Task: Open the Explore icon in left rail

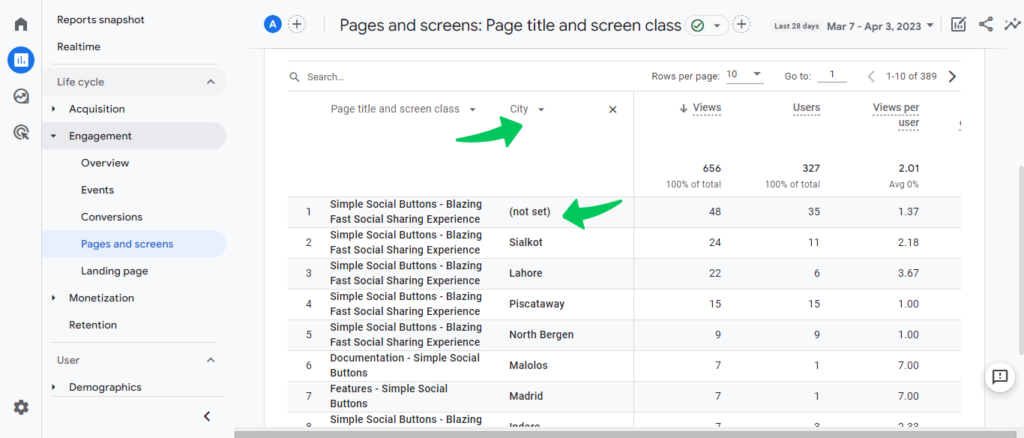Action: [x=21, y=97]
